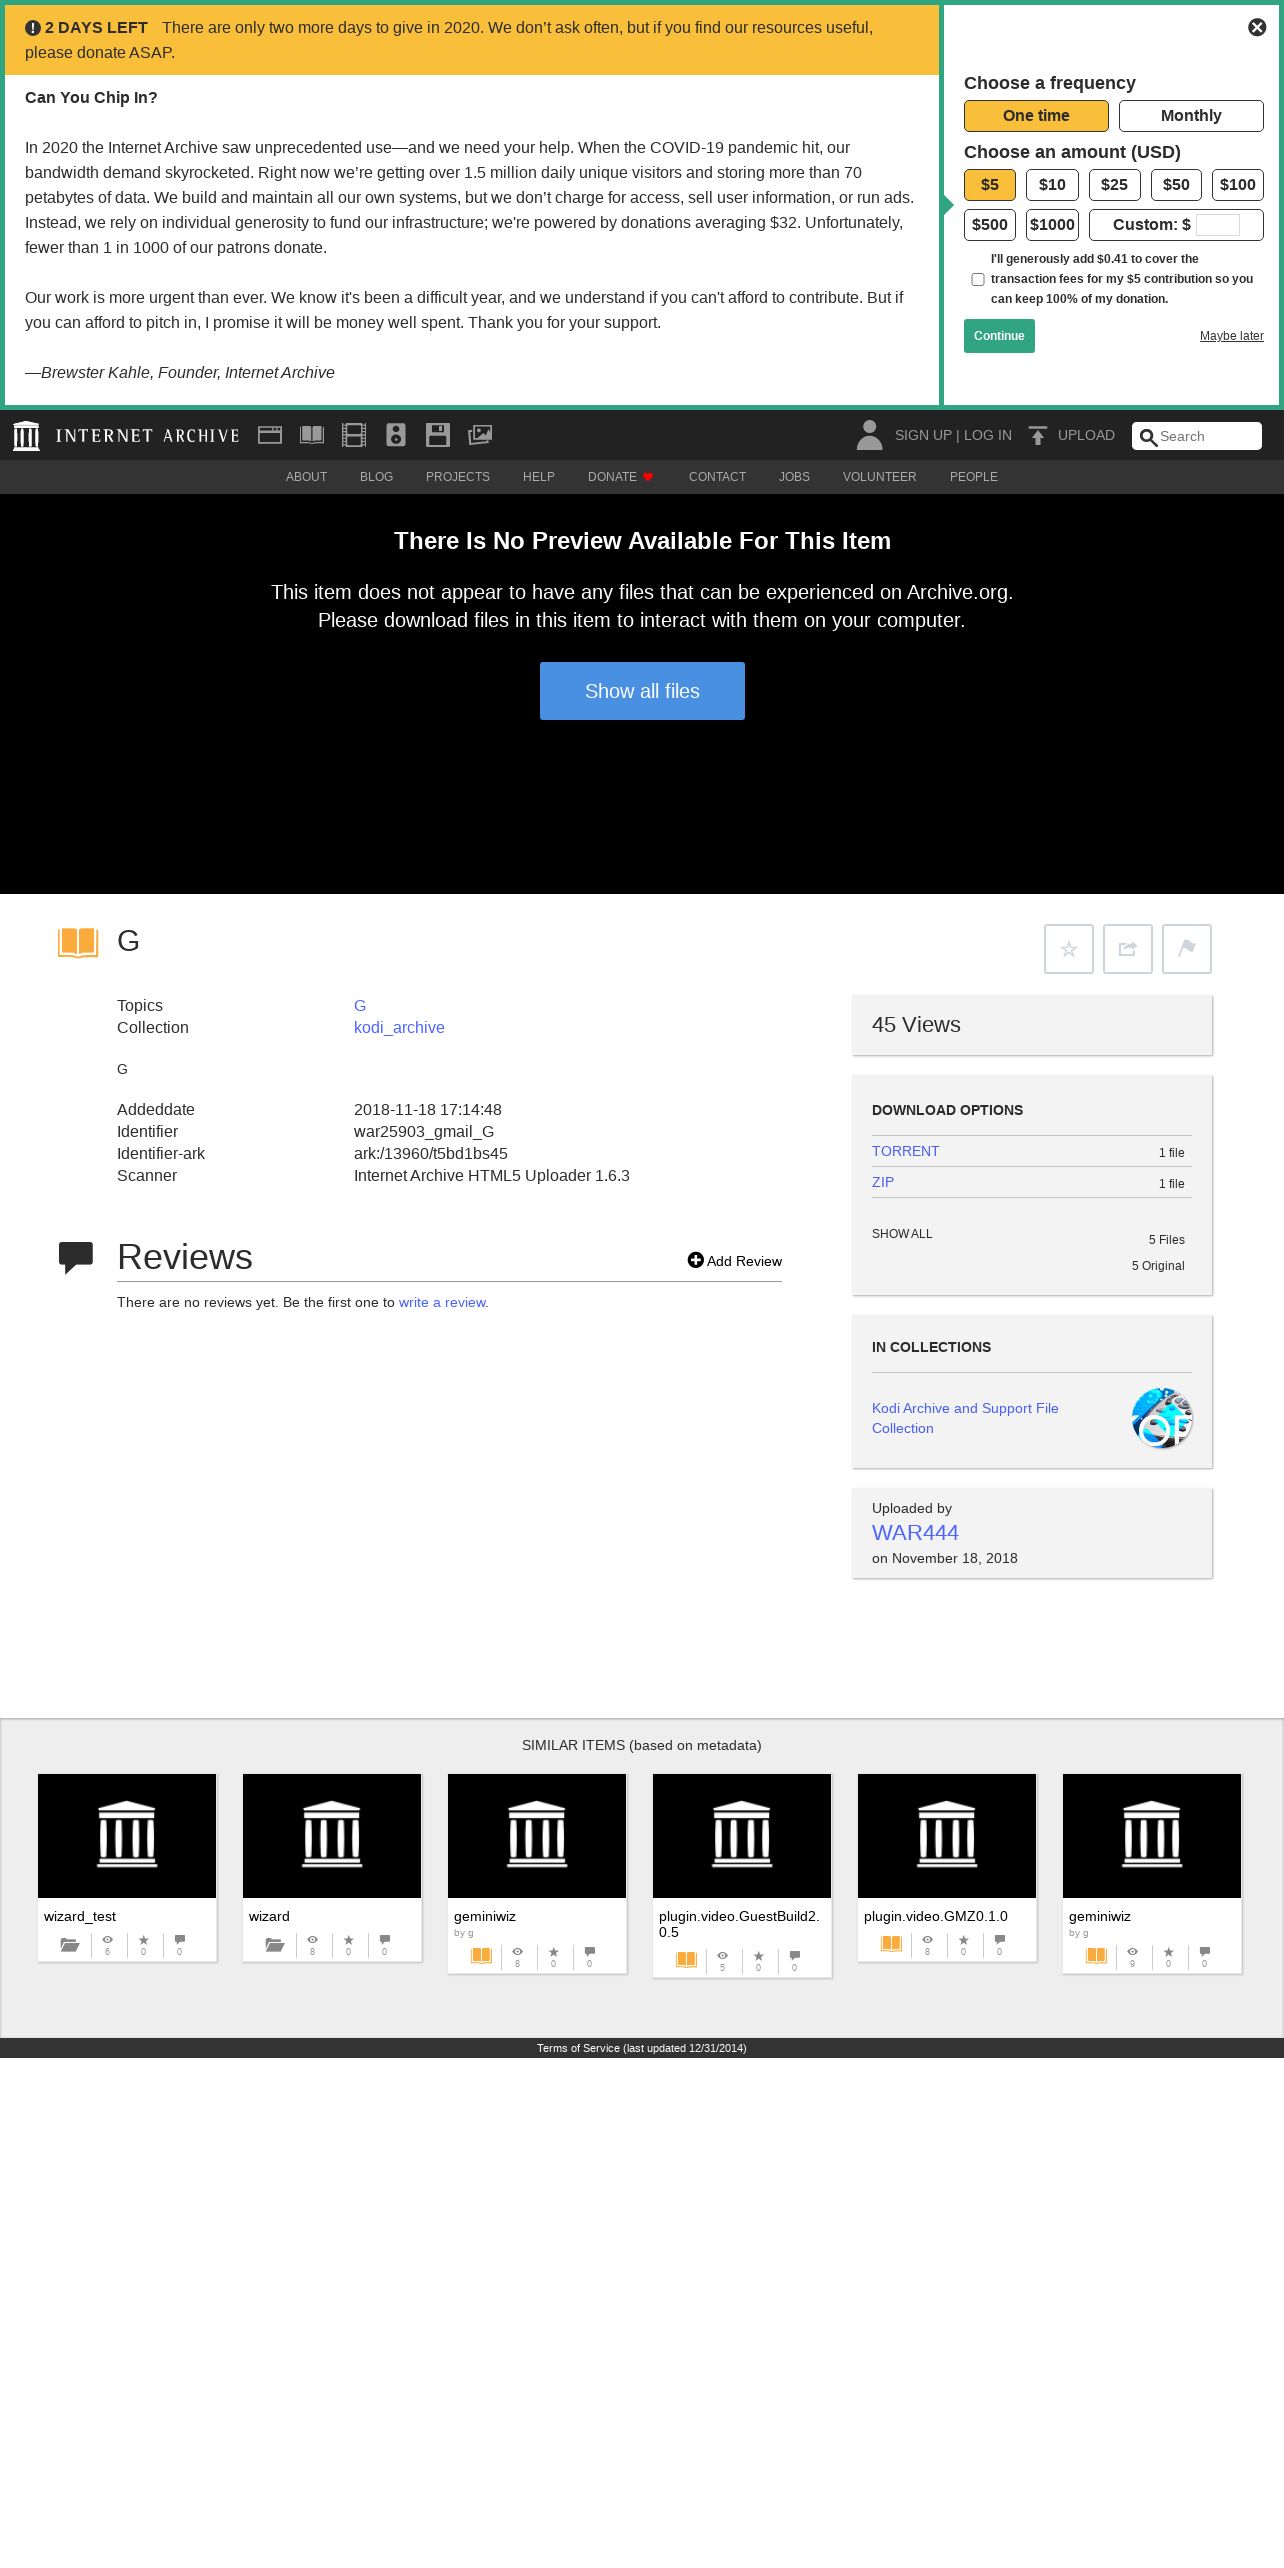Choose the $500 donation amount
Viewport: 1284px width, 2568px height.
(x=990, y=225)
